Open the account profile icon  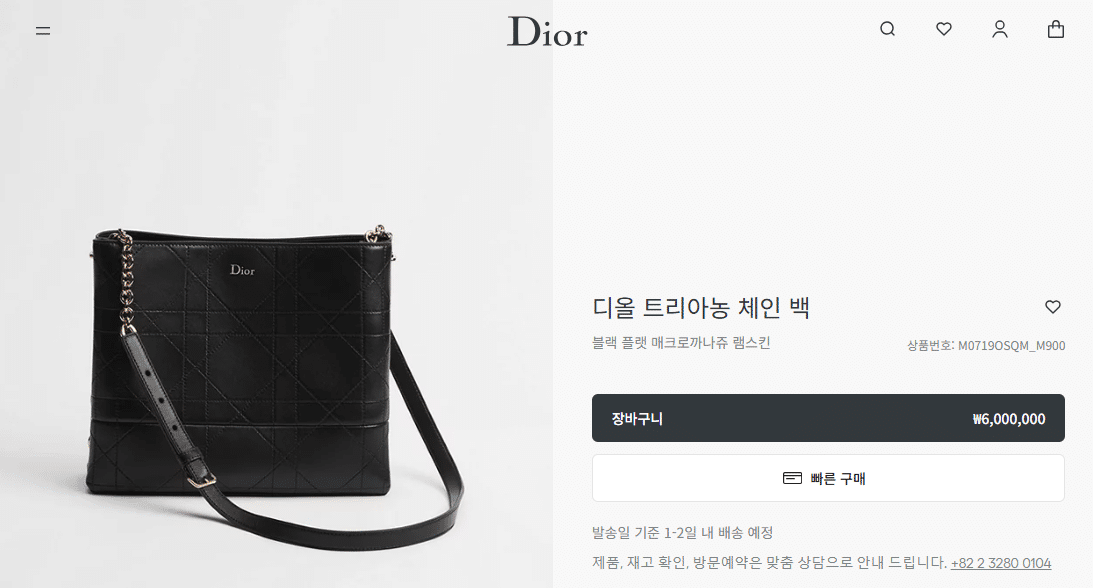(1000, 29)
